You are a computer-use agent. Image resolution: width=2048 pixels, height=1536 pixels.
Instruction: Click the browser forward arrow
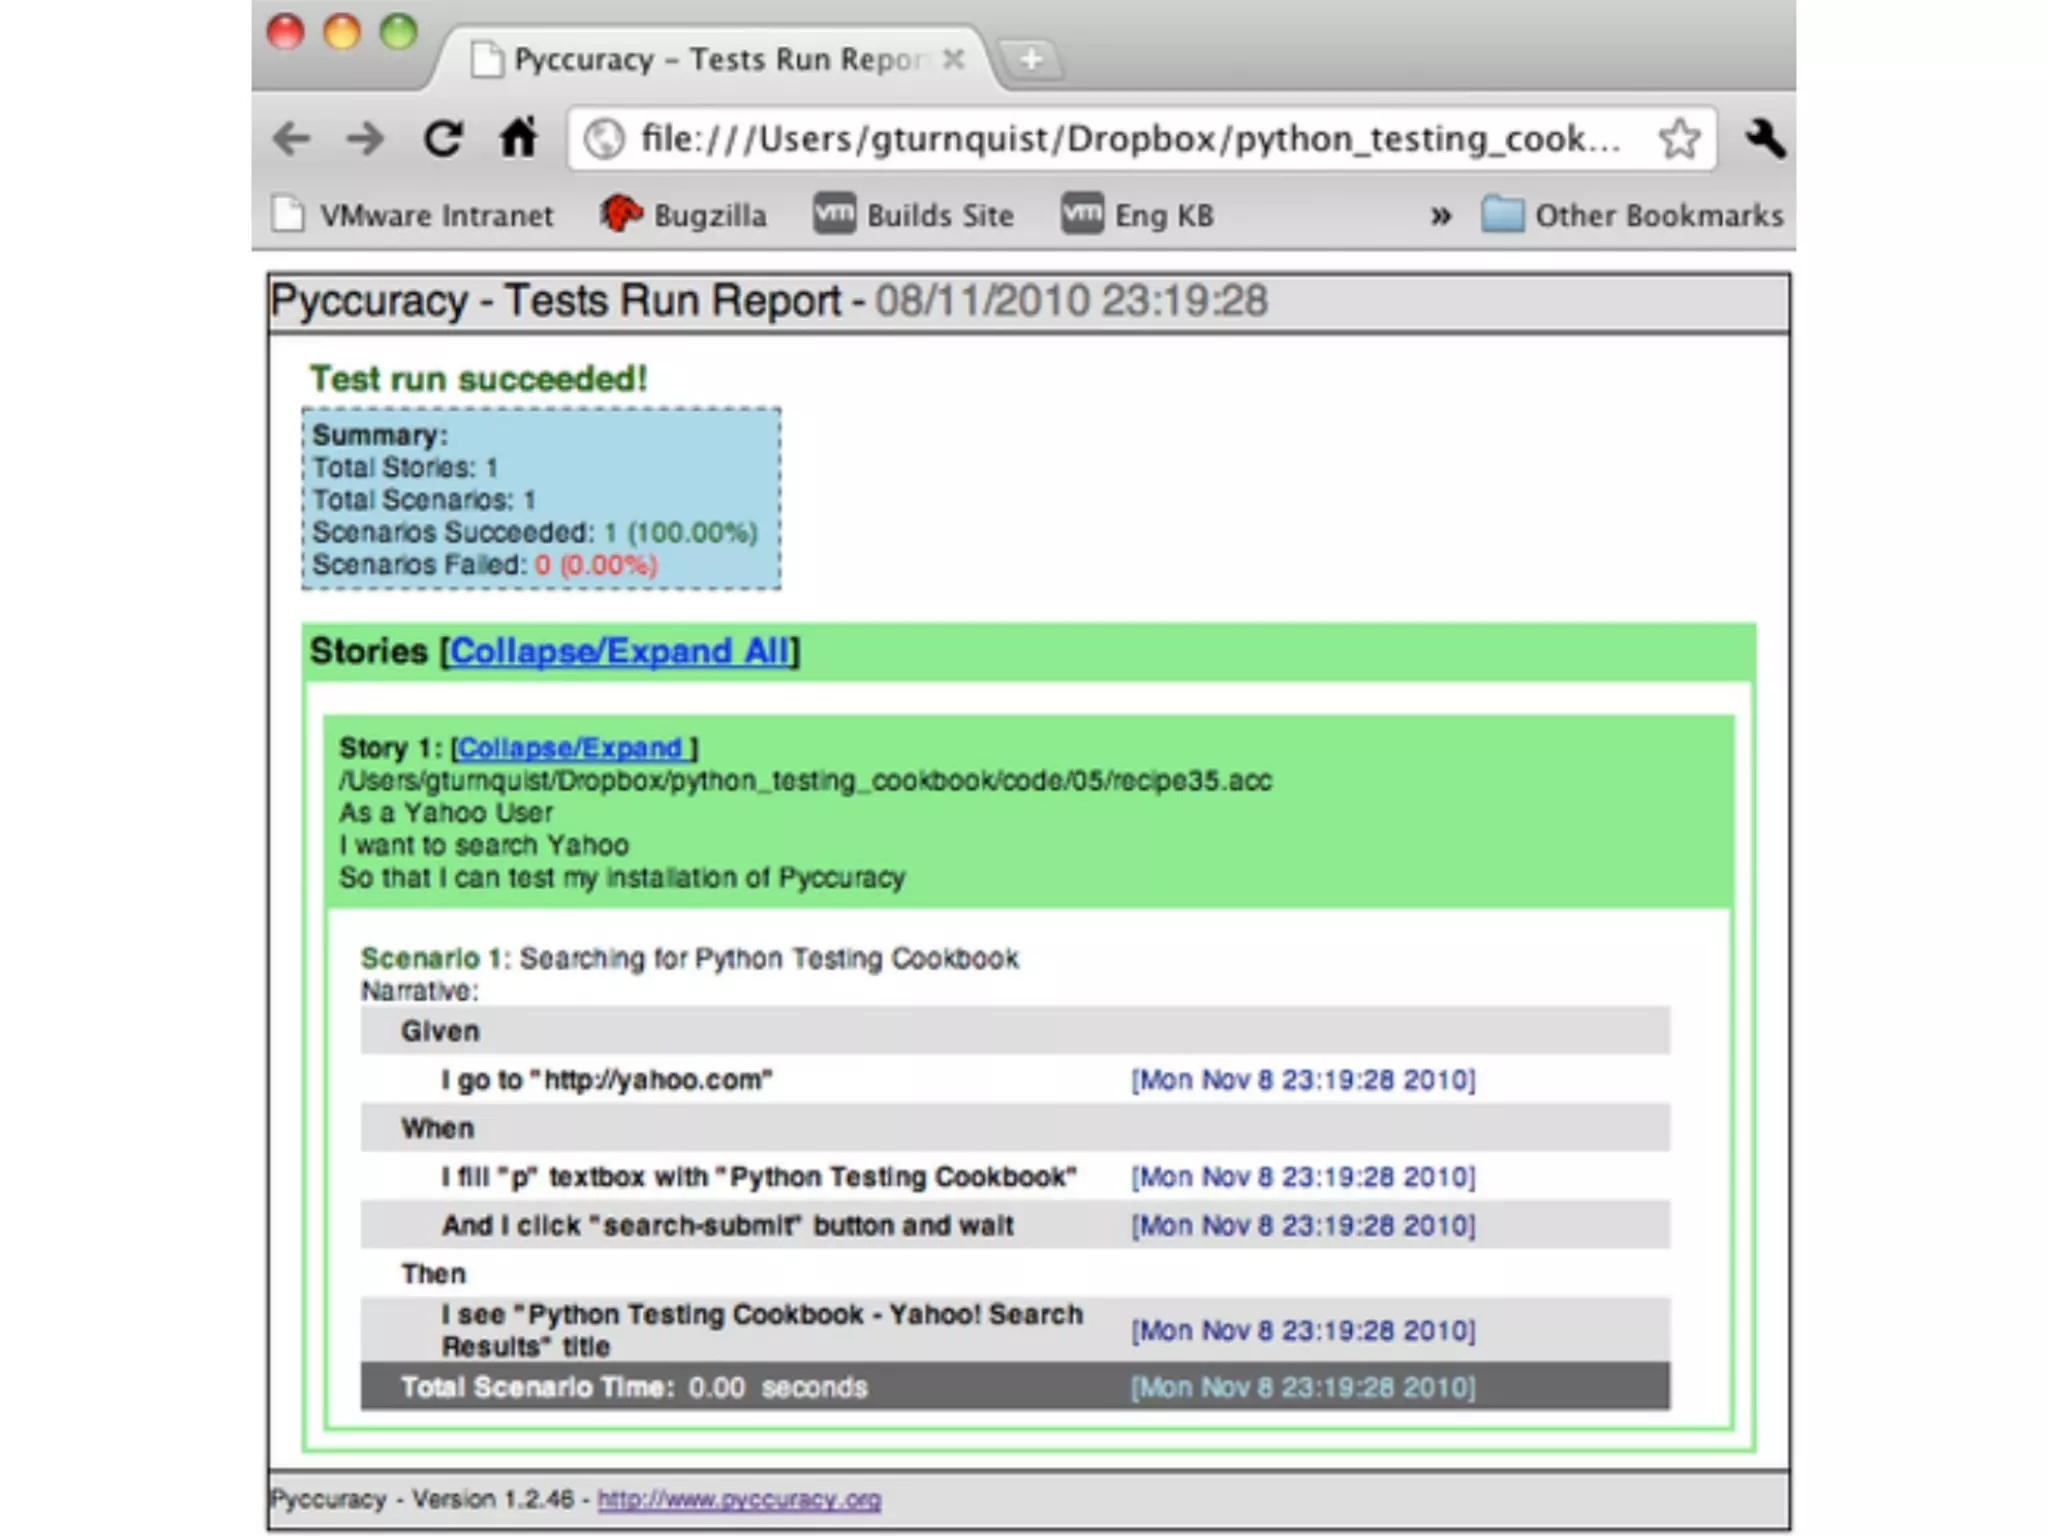(365, 138)
